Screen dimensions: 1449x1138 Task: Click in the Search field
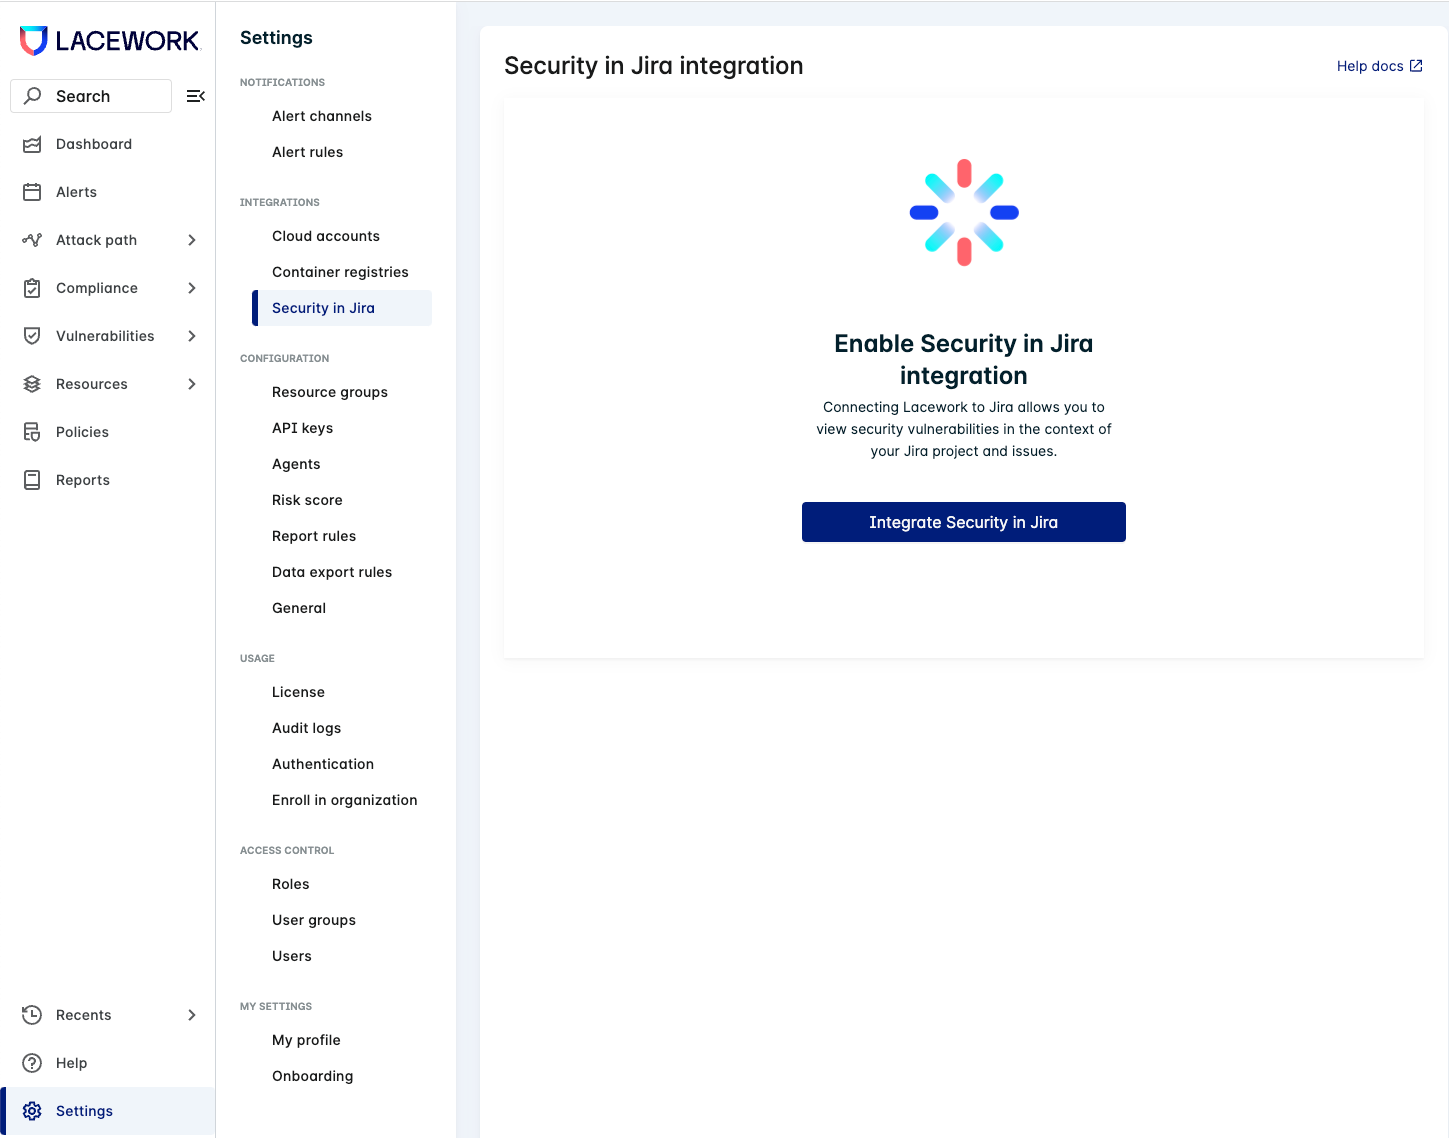point(91,96)
